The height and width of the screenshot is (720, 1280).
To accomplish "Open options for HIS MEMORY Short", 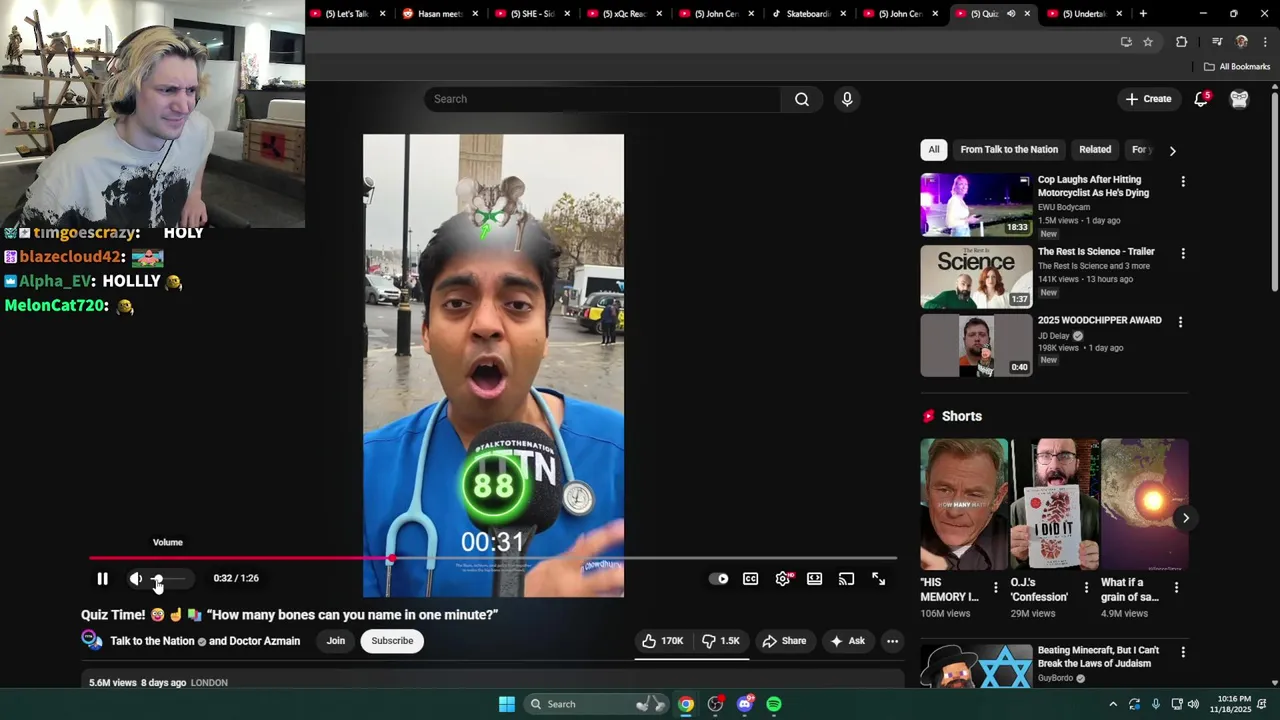I will click(x=995, y=588).
